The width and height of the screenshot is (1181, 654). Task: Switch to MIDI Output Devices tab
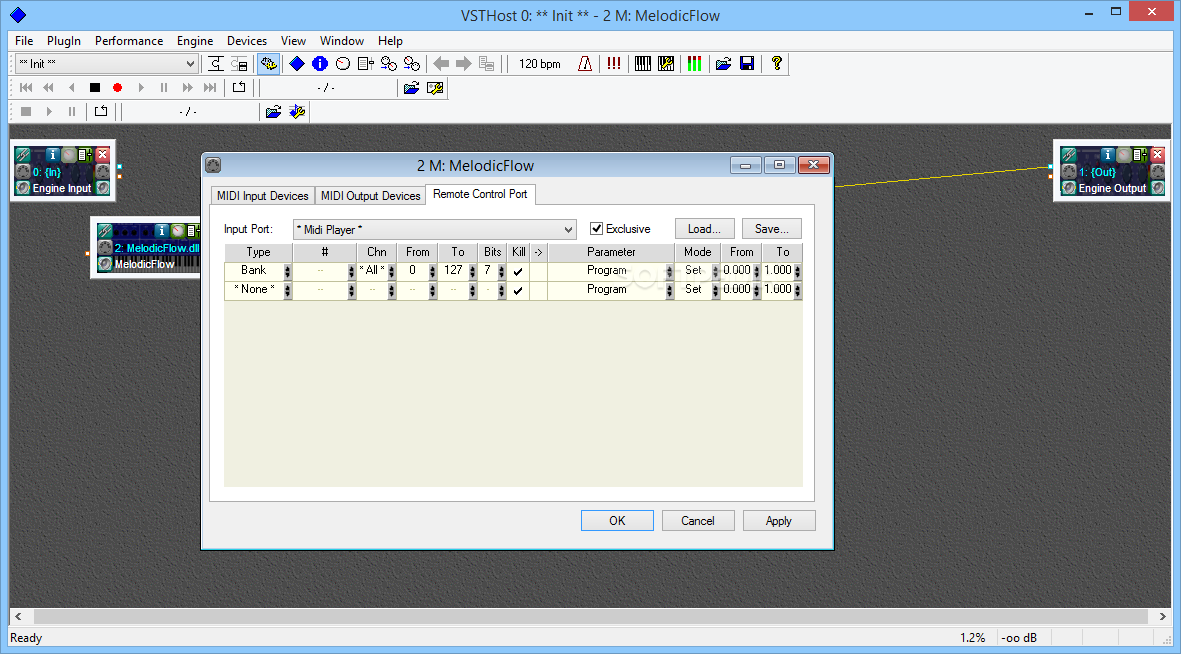(371, 195)
